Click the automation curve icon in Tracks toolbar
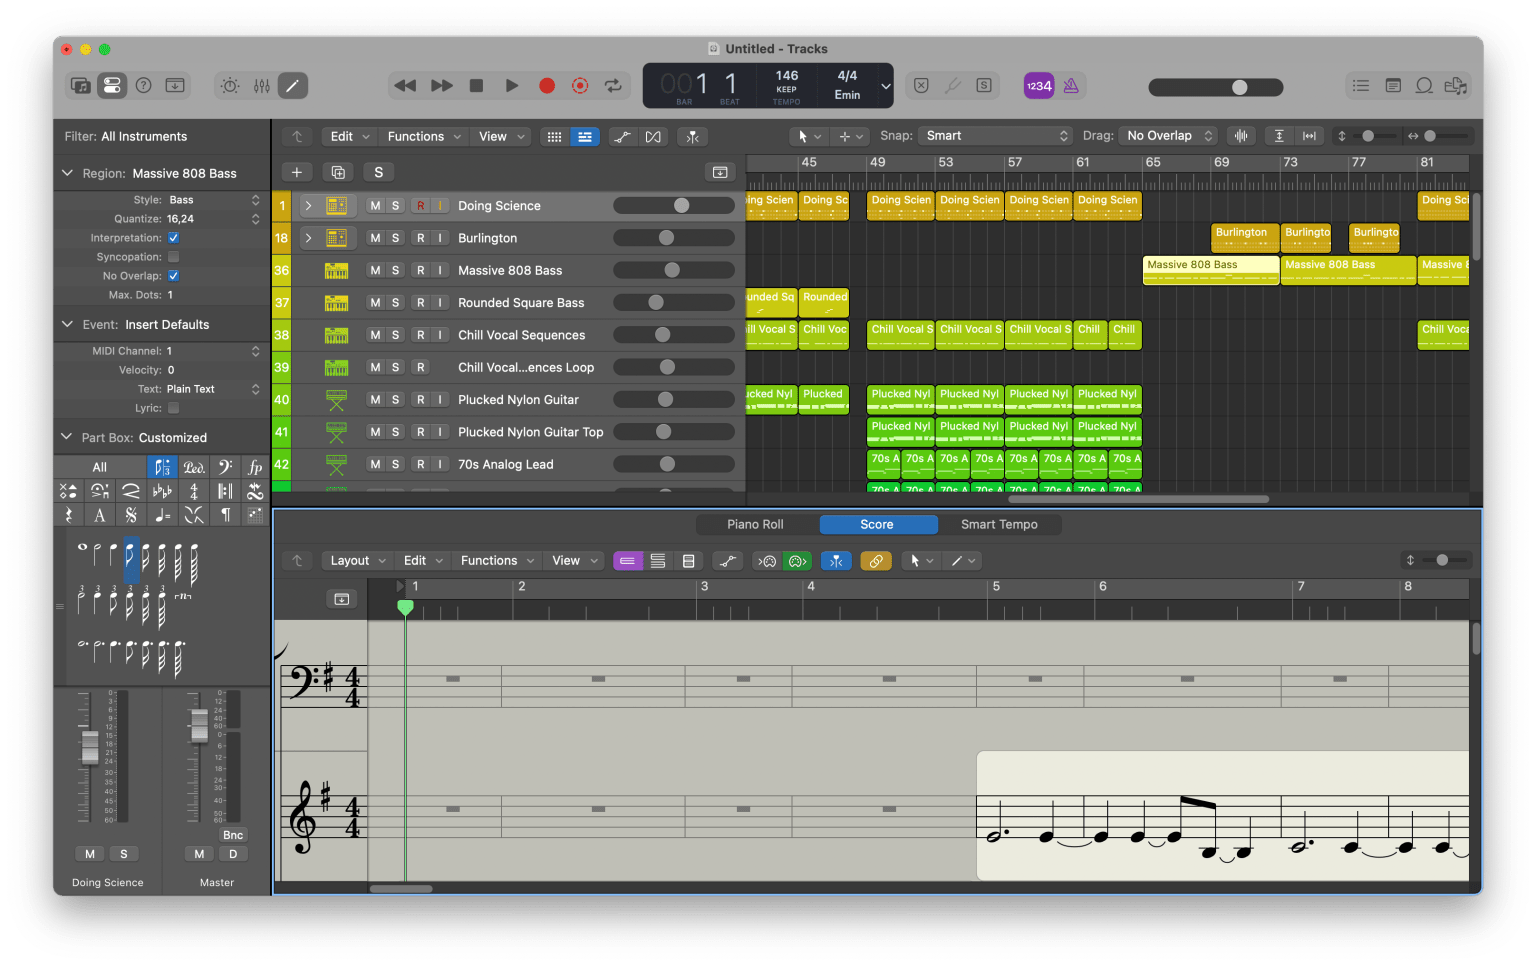Viewport: 1536px width, 966px height. coord(622,136)
